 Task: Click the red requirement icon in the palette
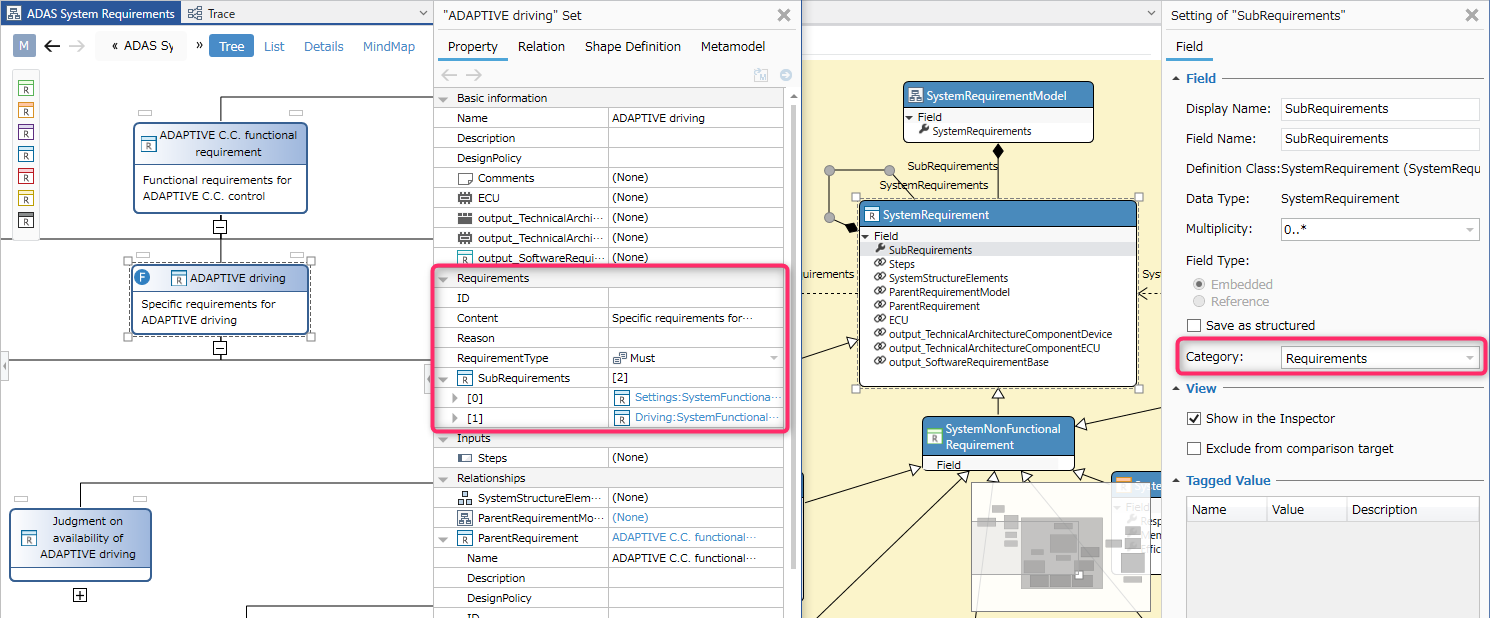[x=27, y=176]
